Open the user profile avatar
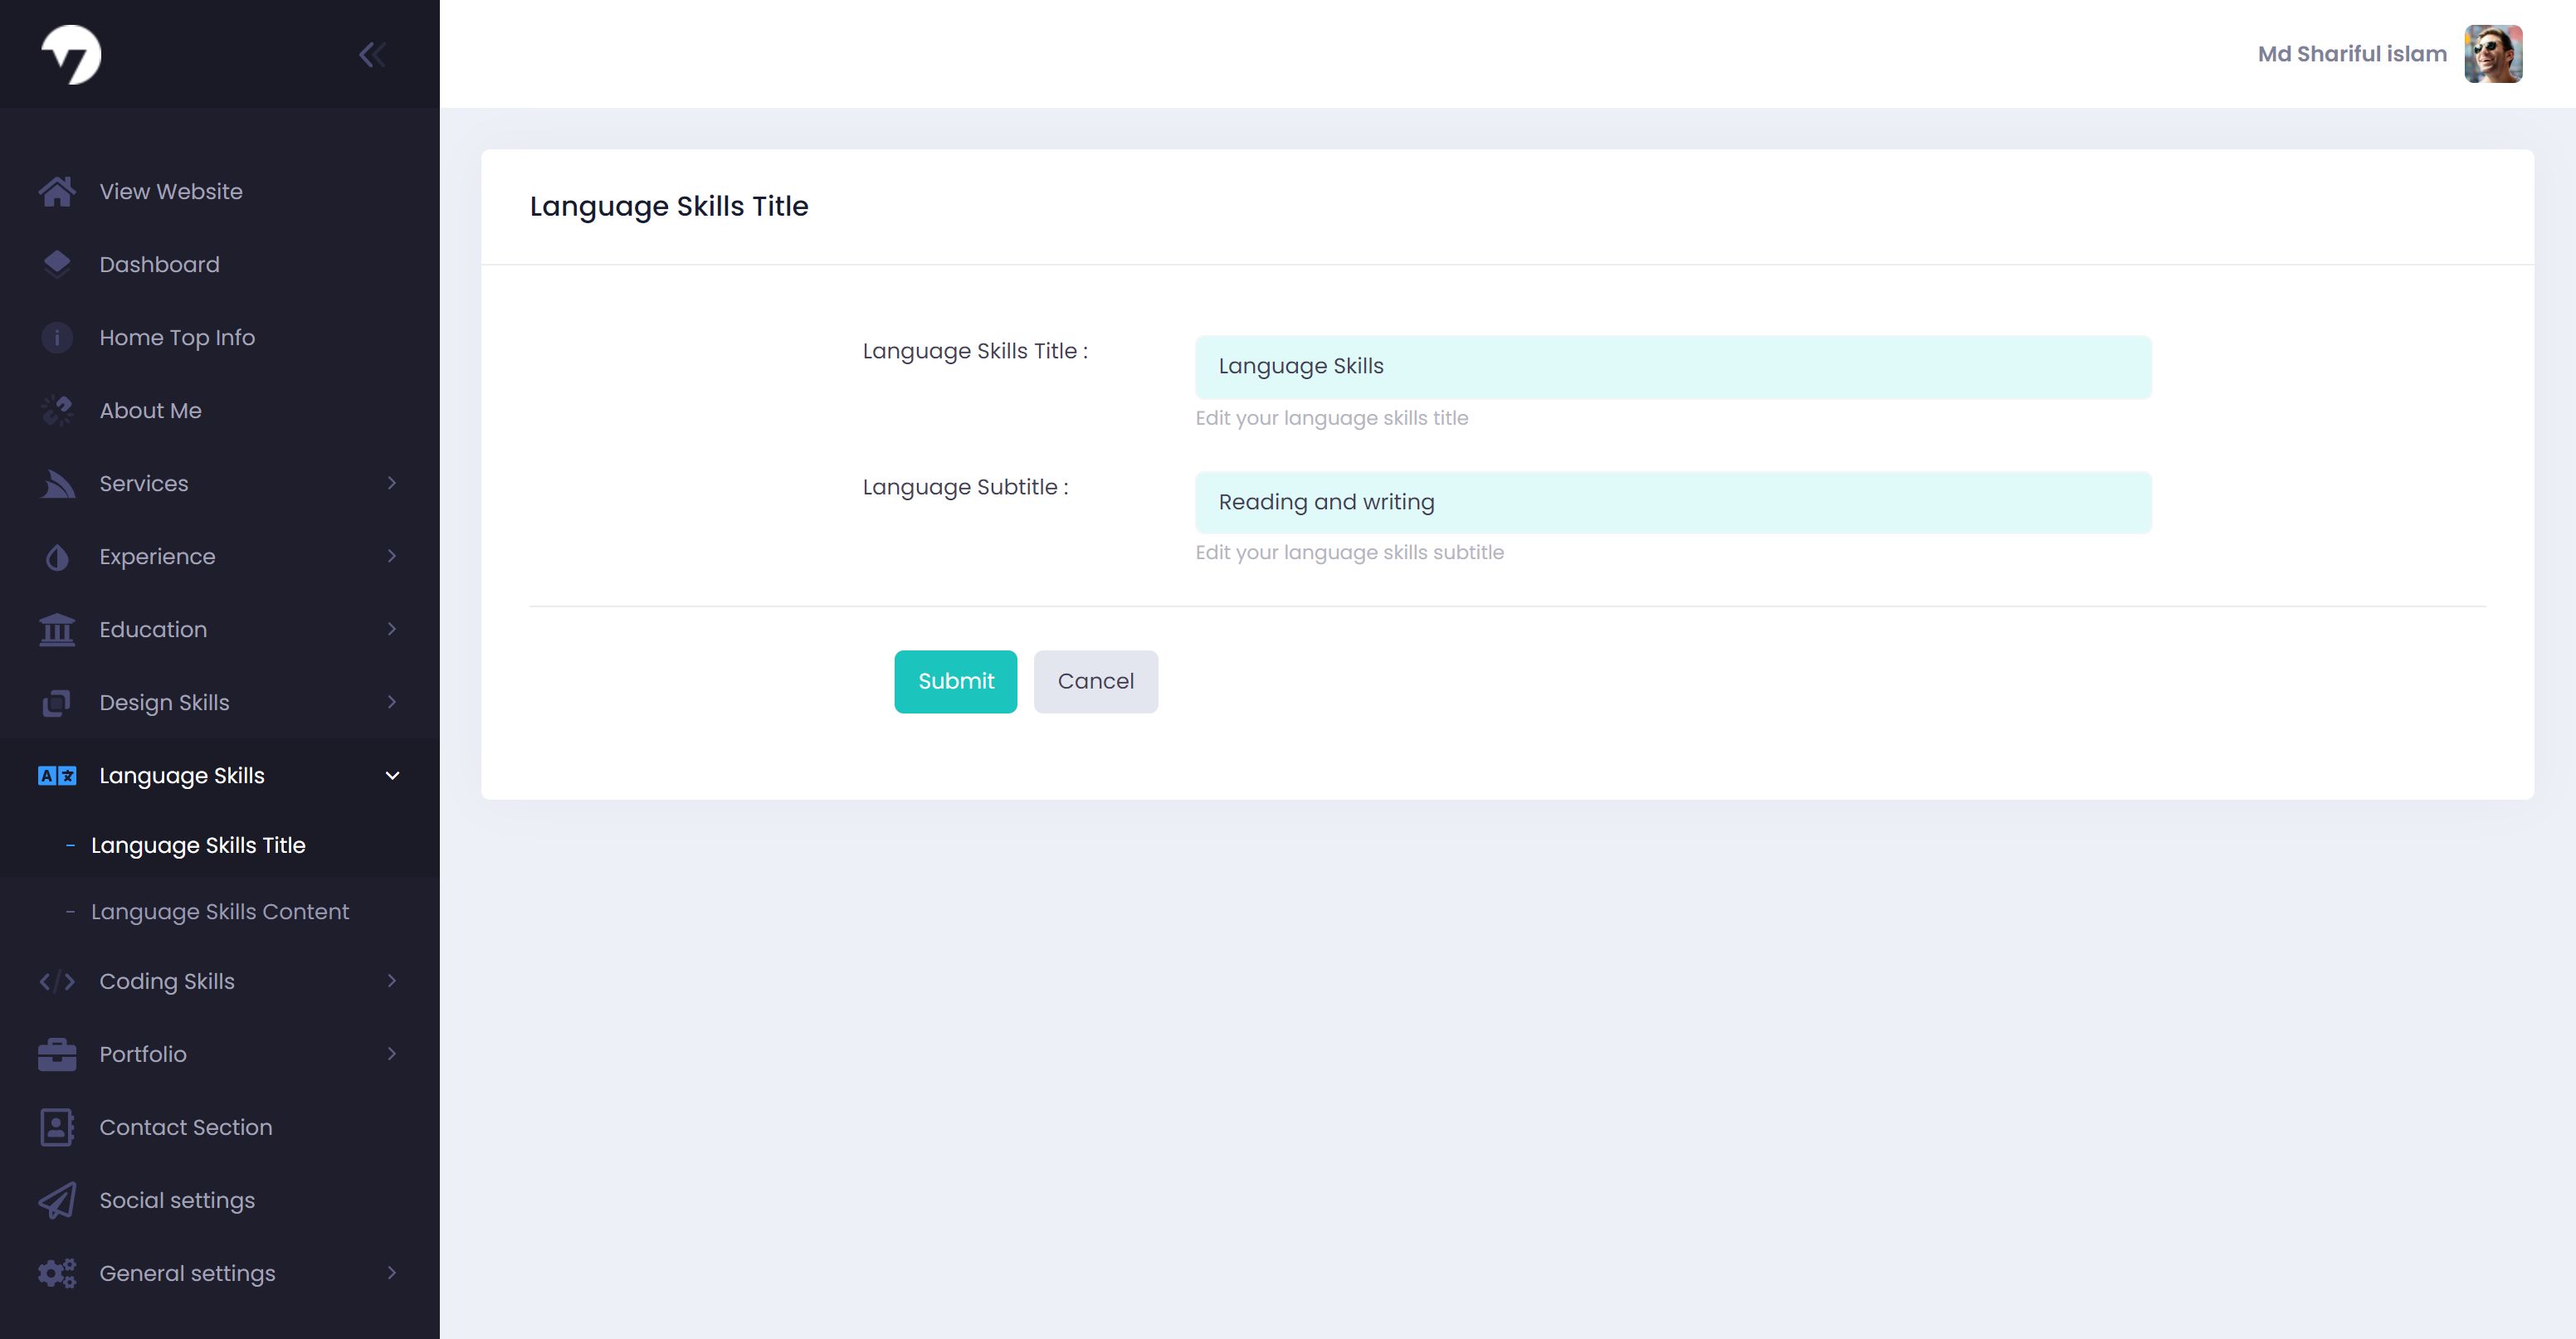2576x1339 pixels. point(2493,54)
